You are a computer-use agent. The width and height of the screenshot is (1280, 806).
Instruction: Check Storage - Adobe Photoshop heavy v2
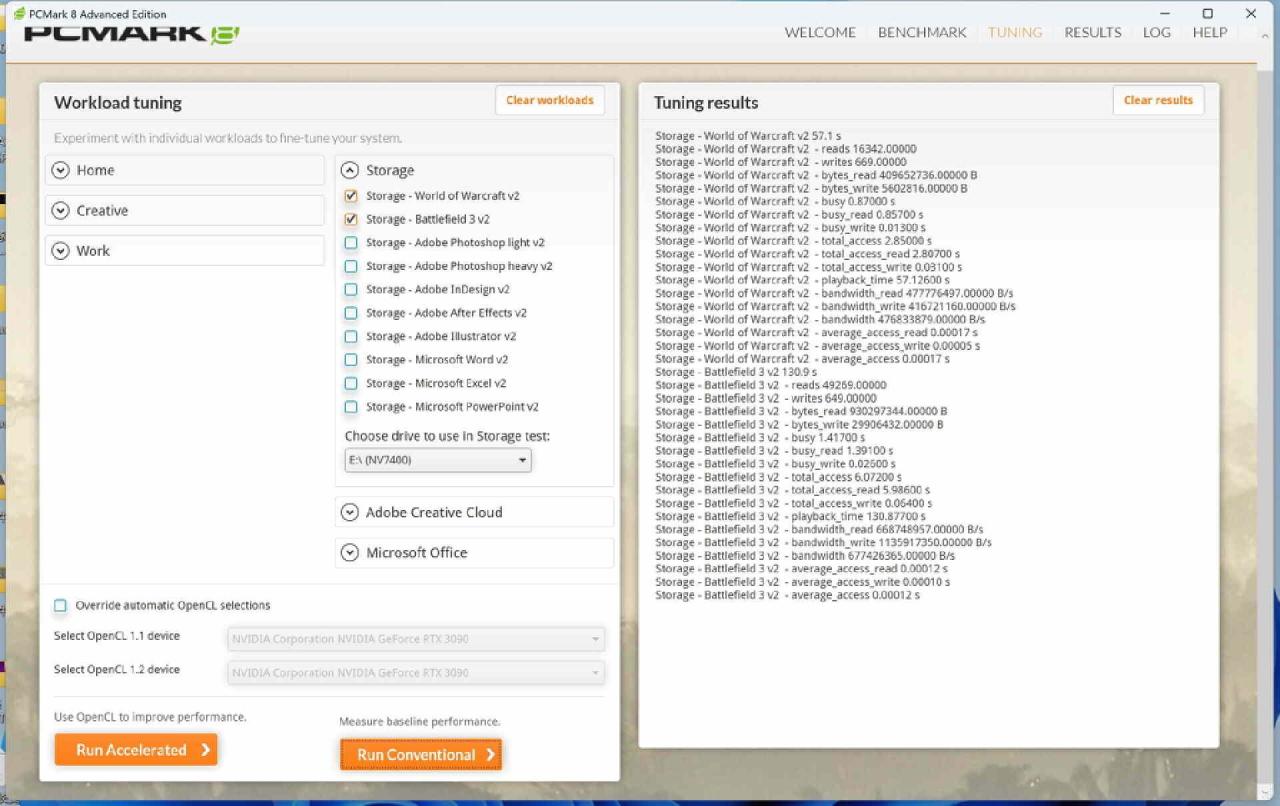[x=351, y=266]
